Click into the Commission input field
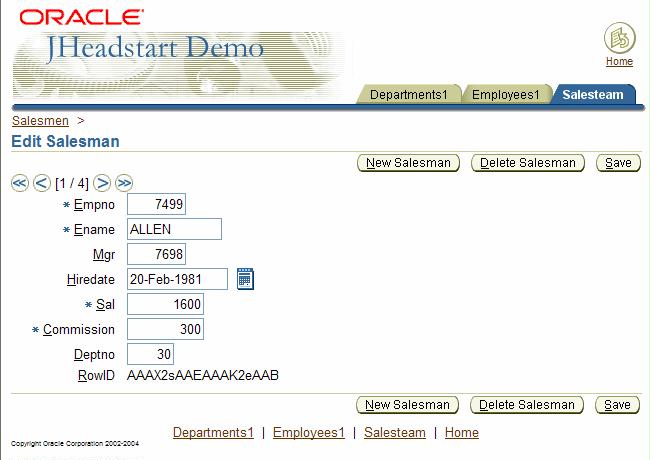Screen dimensions: 650x460 166,329
